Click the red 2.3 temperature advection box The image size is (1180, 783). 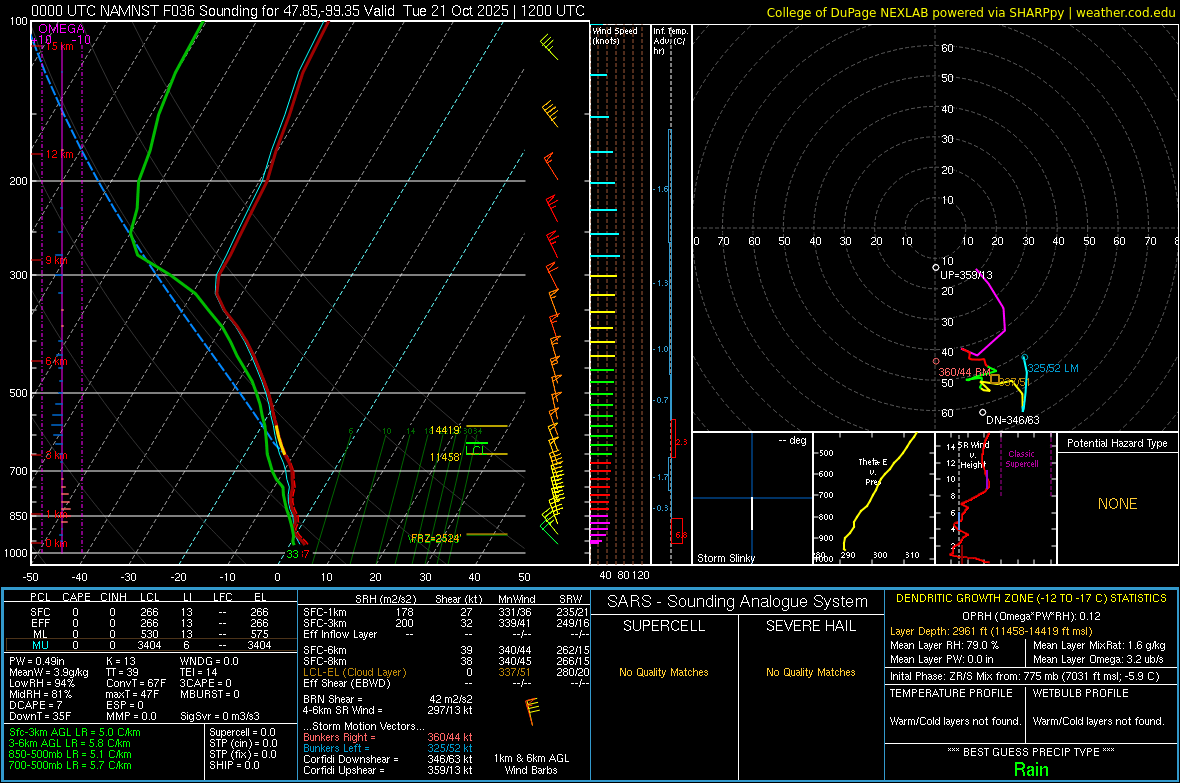[x=674, y=438]
